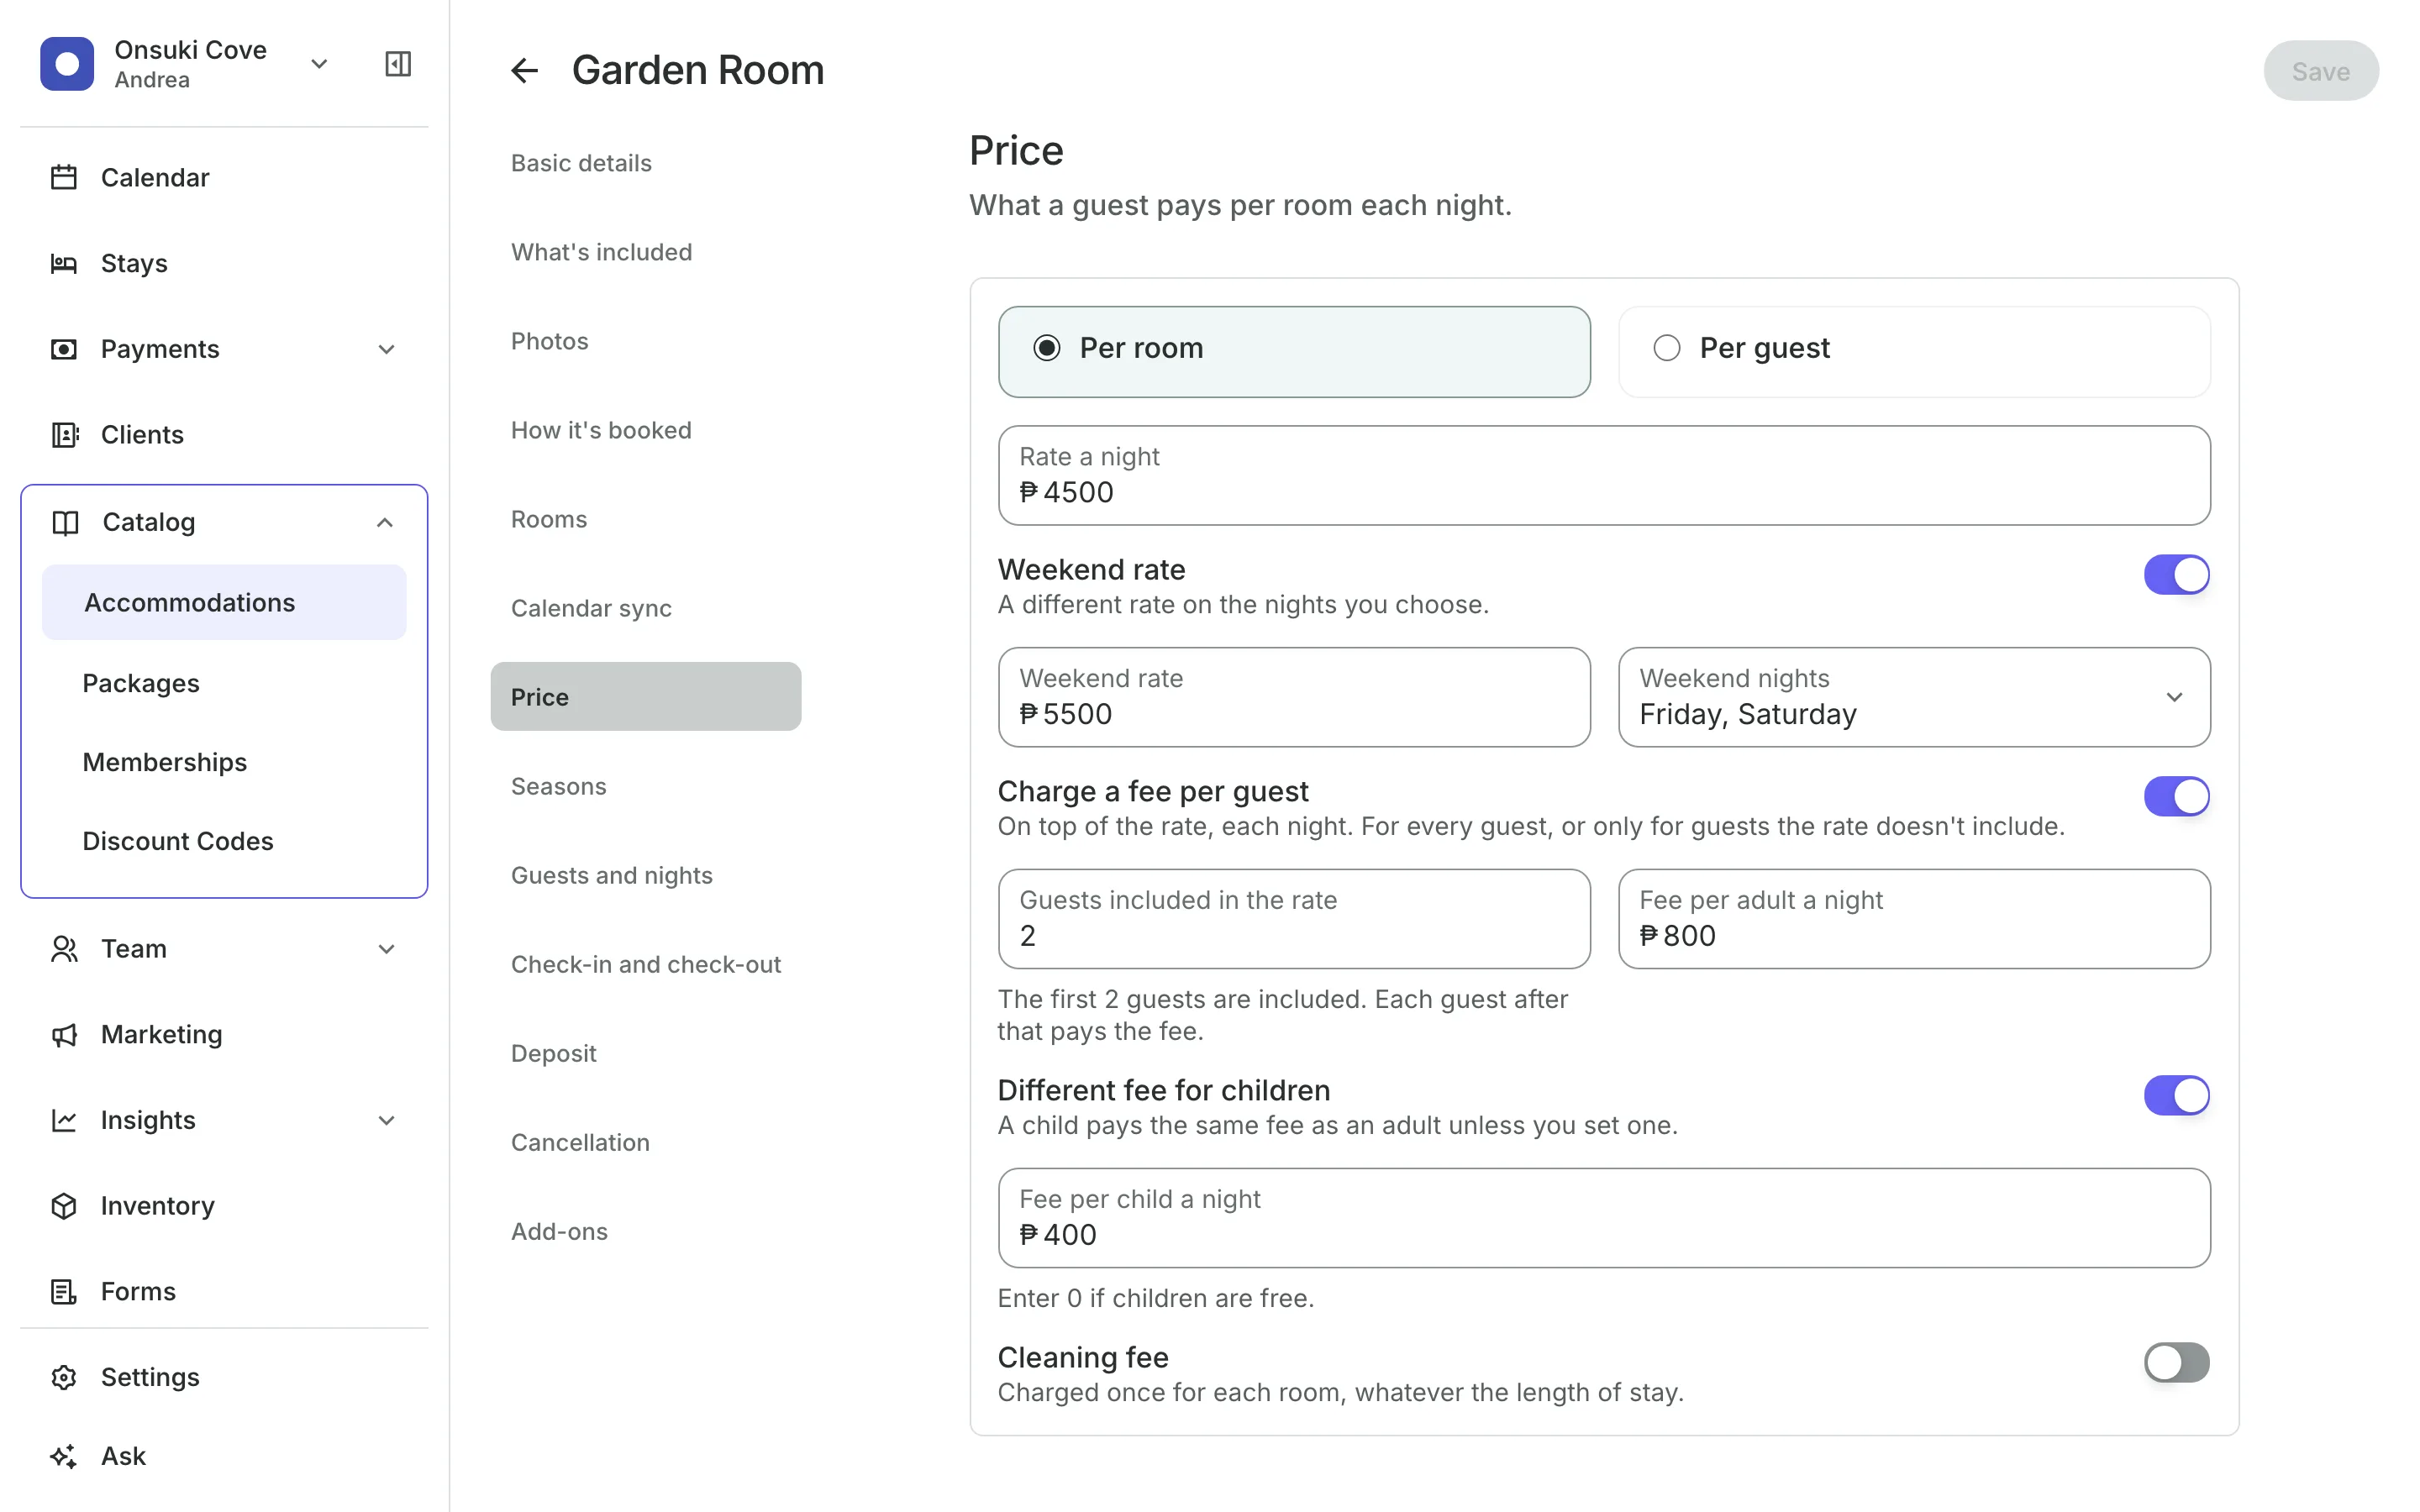
Task: Click the Rate a night field
Action: click(1604, 476)
